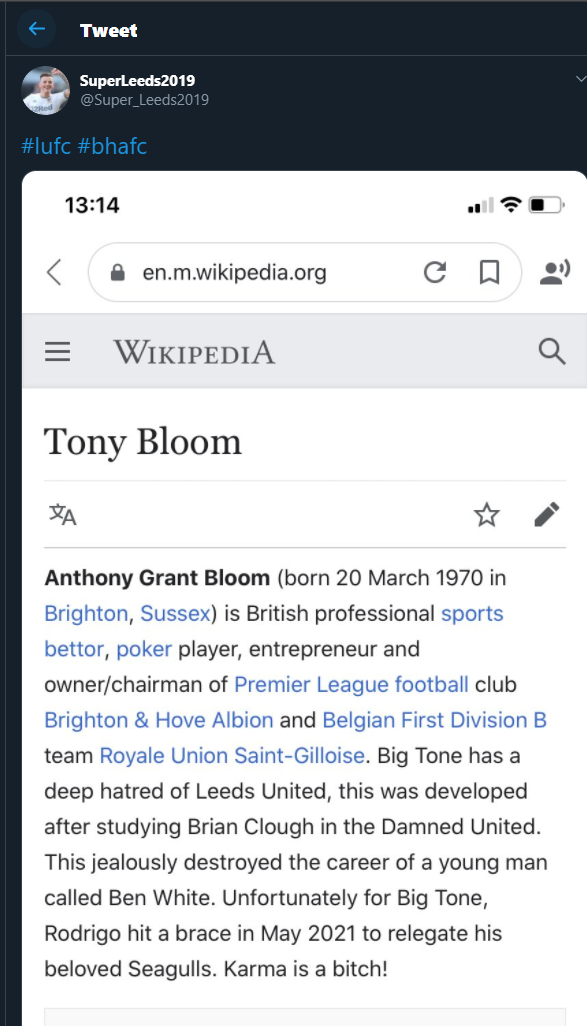Go back using the blue arrow
Viewport: 587px width, 1026px height.
[37, 29]
